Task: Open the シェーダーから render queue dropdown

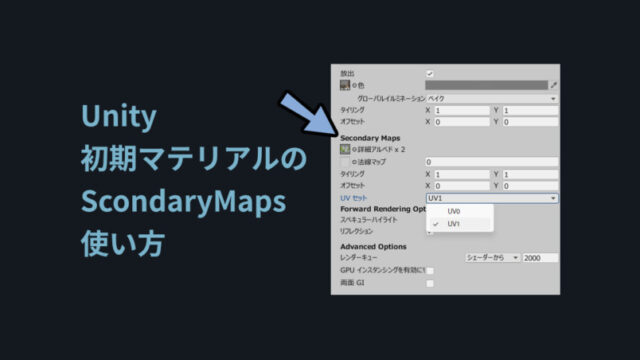Action: (492, 258)
